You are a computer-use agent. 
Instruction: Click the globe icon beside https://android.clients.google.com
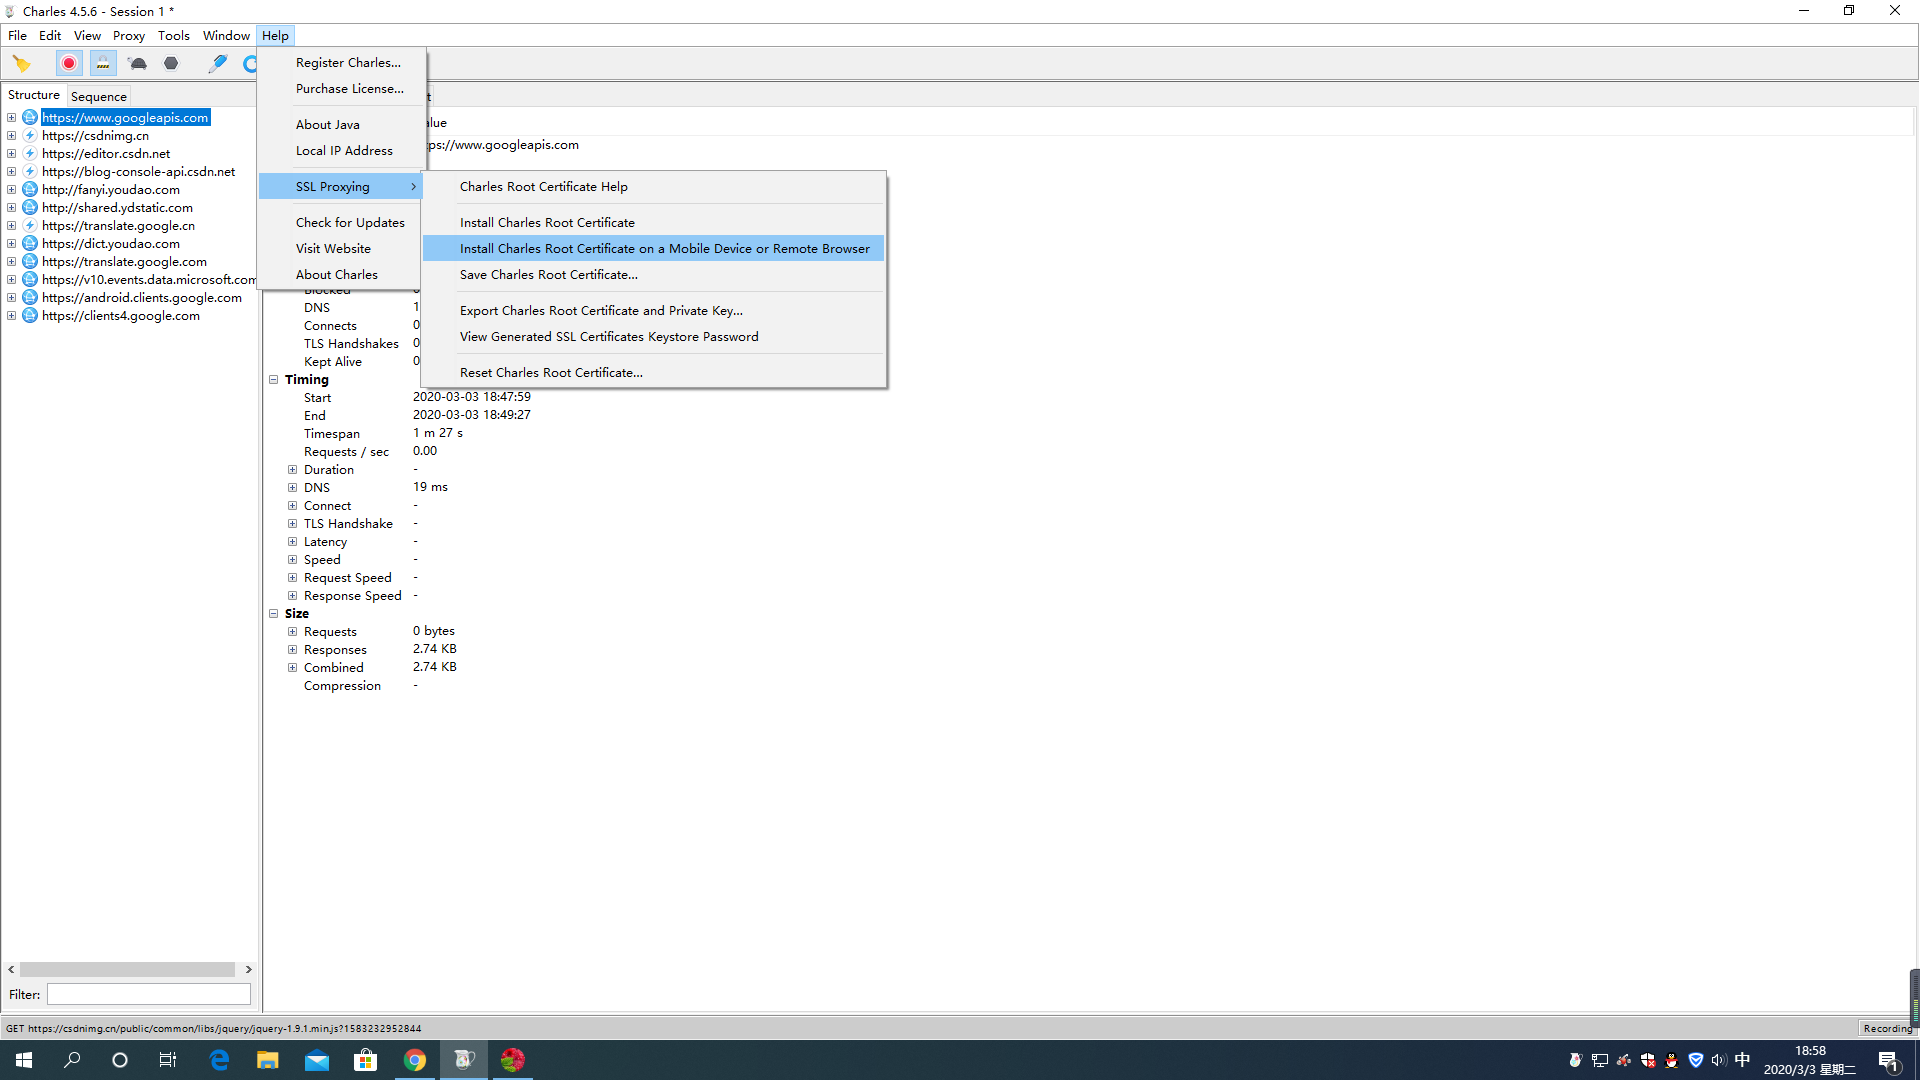click(x=30, y=298)
